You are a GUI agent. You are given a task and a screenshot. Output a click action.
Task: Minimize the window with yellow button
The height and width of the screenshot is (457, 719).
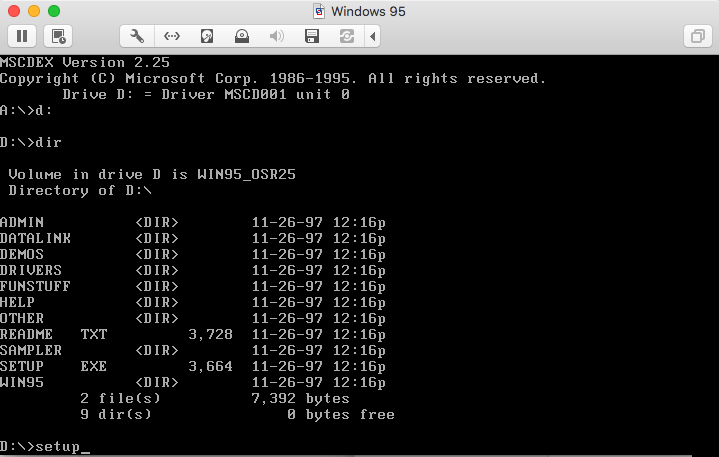[x=33, y=11]
